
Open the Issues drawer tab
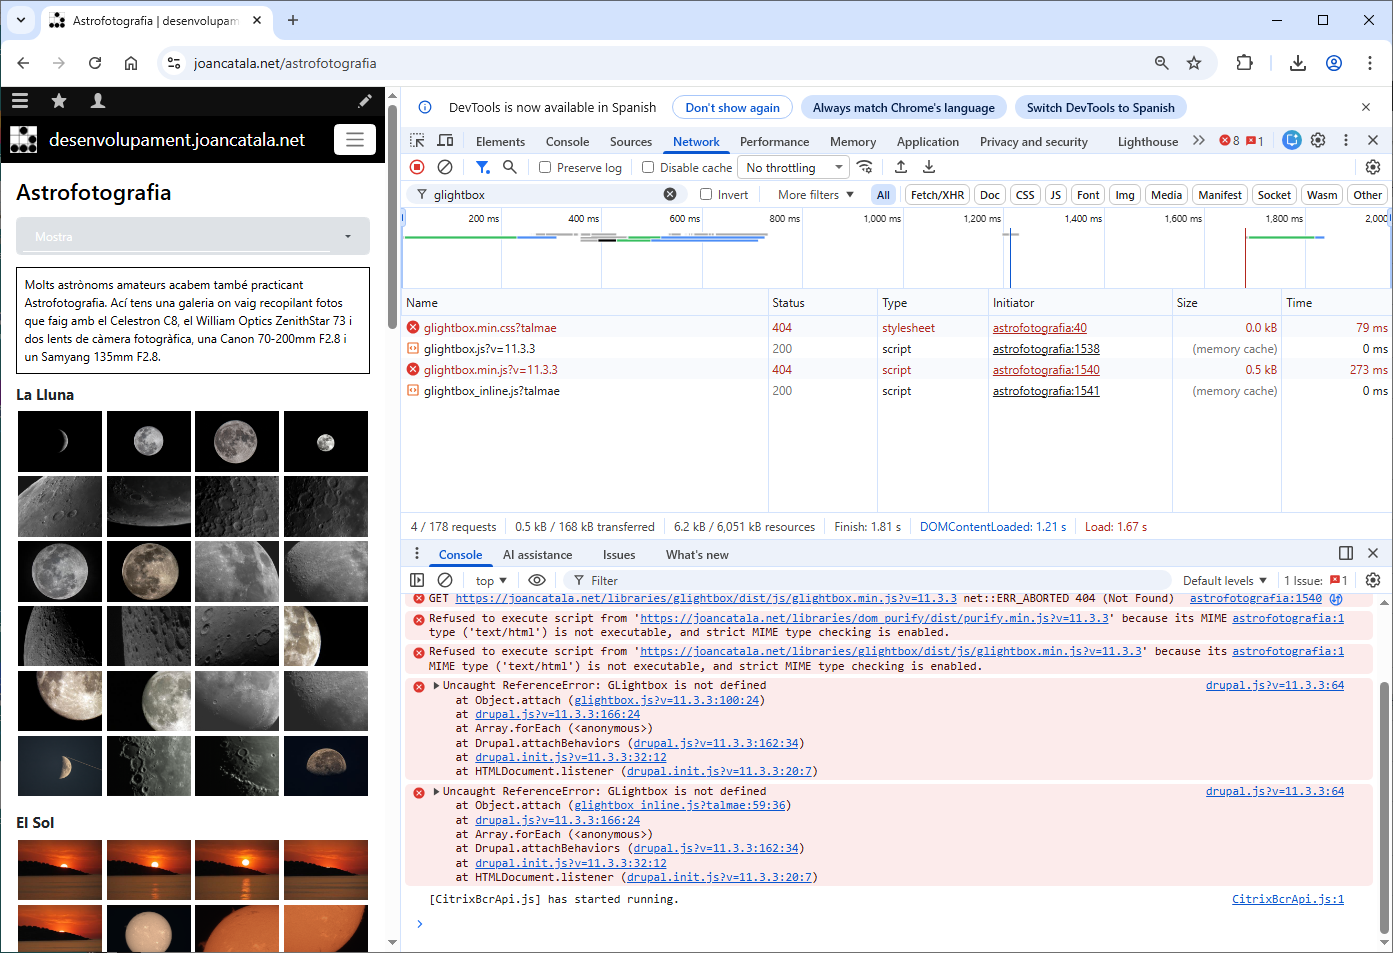pos(619,555)
